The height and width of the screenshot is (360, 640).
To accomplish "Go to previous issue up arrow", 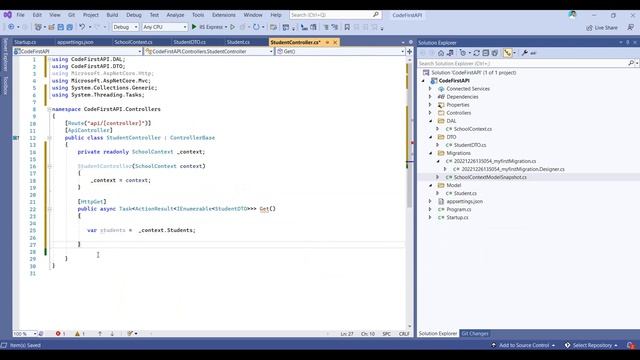I will coord(100,333).
